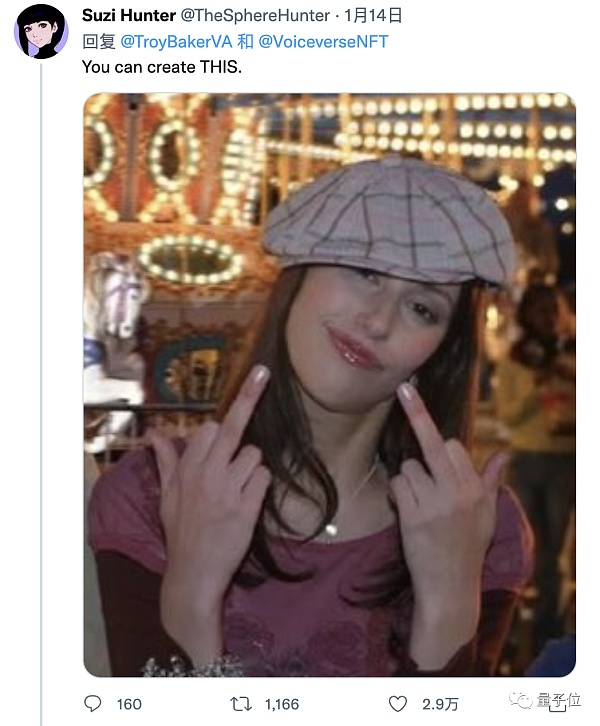Open the @TroyBakerVA mention link
This screenshot has width=600, height=726.
[x=176, y=42]
